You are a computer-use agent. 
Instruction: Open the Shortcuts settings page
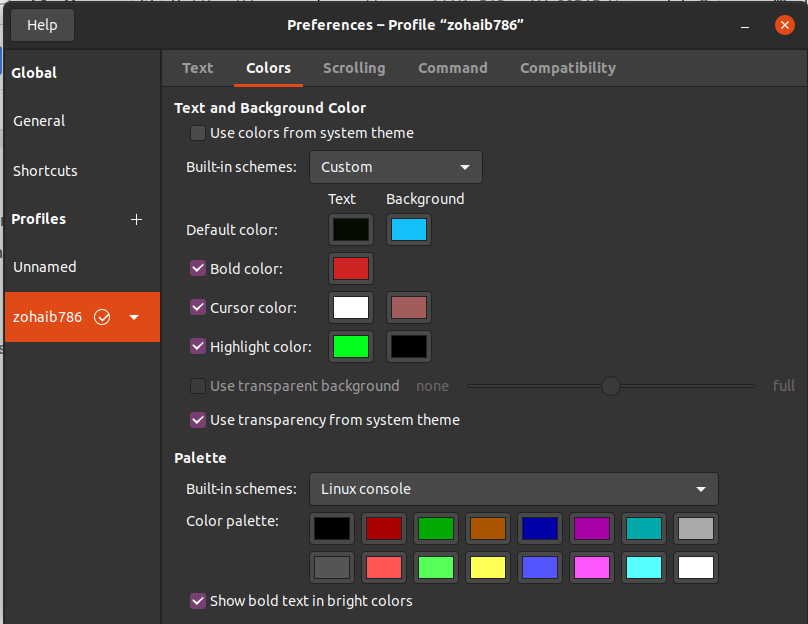(x=45, y=171)
